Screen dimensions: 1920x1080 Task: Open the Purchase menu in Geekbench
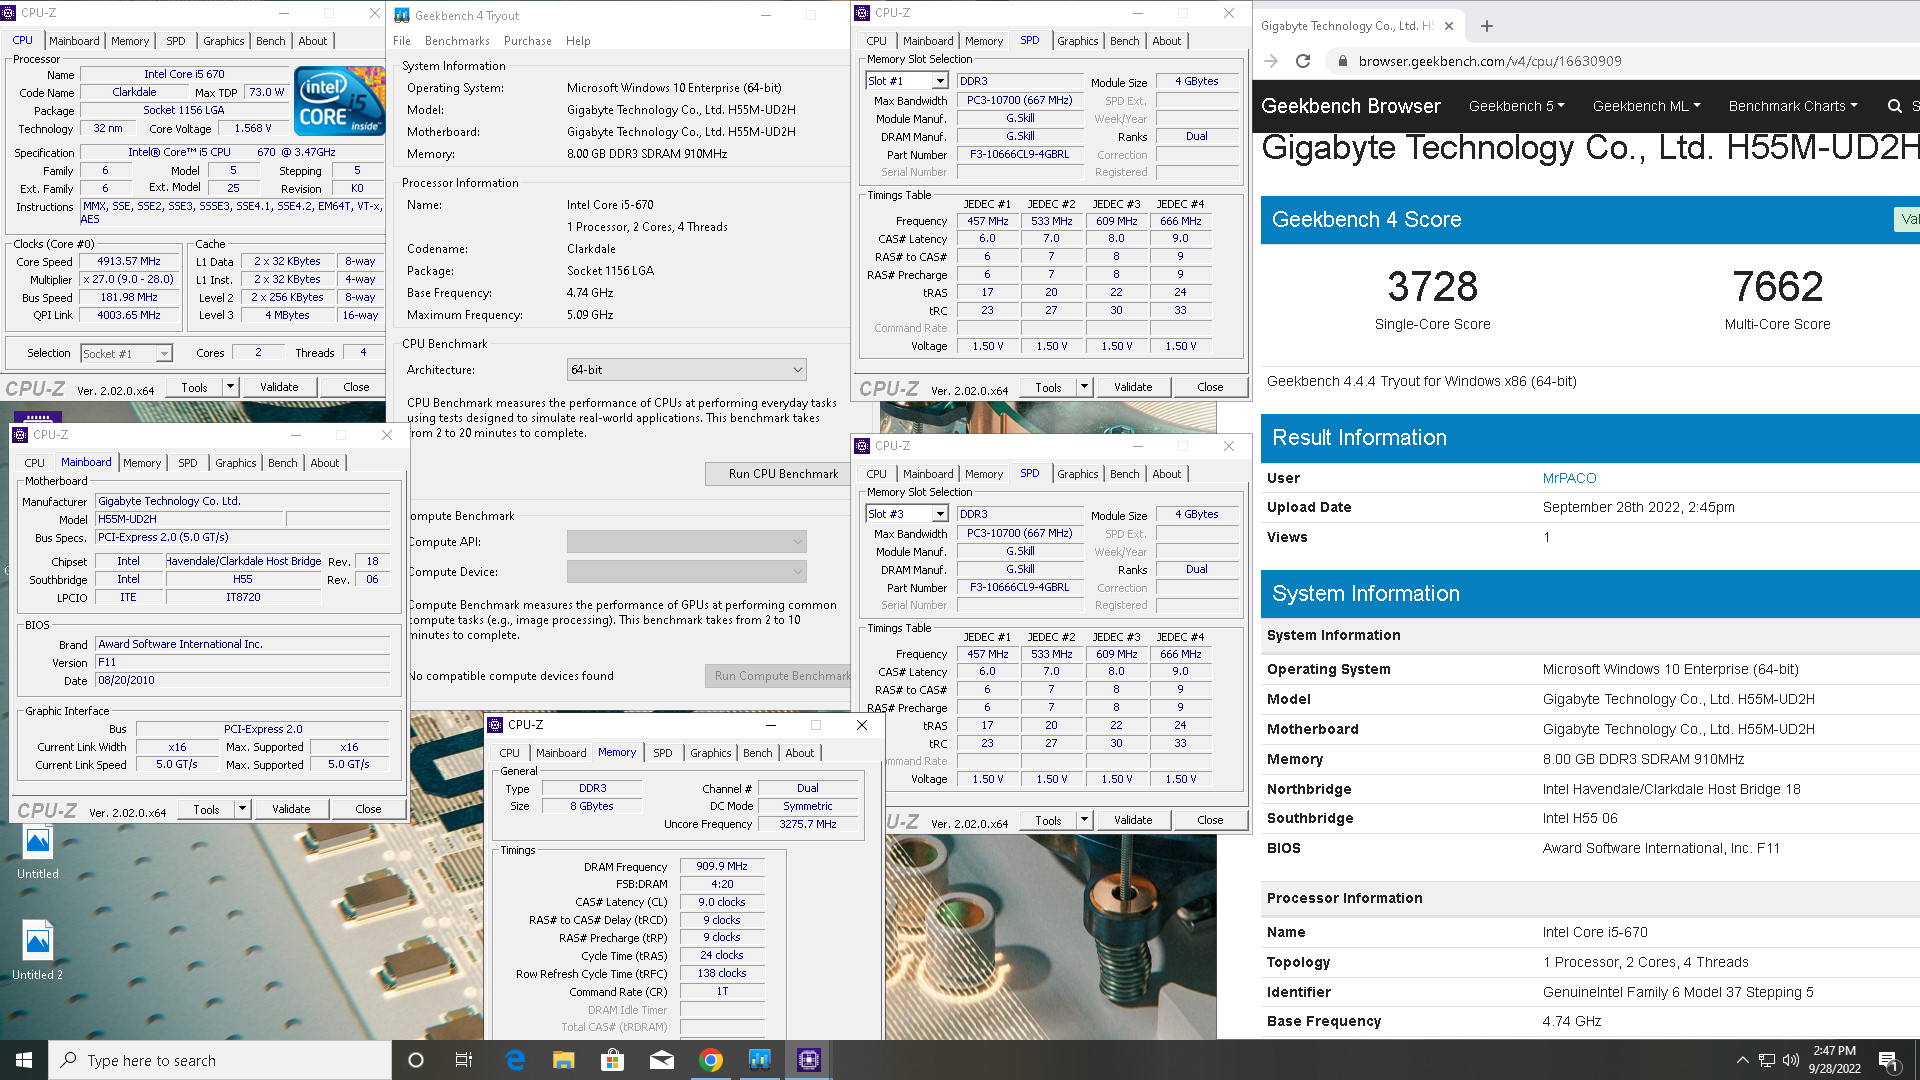pos(528,41)
